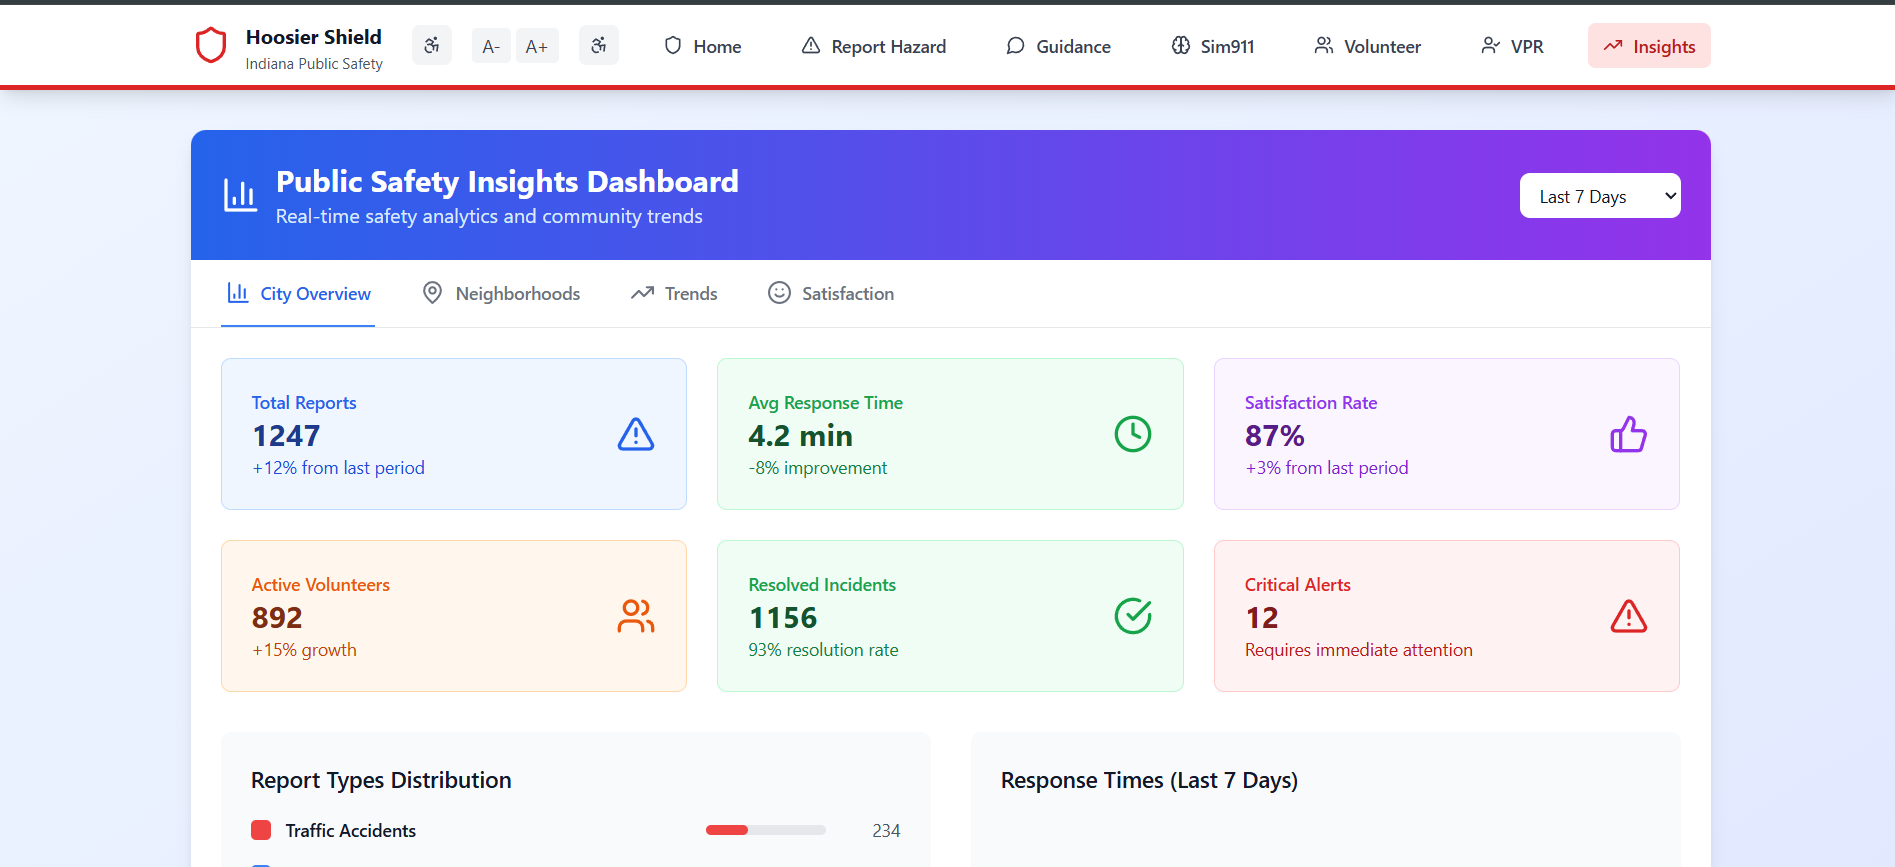Image resolution: width=1895 pixels, height=867 pixels.
Task: Click "Public Safety Insights Dashboard" title
Action: (507, 181)
